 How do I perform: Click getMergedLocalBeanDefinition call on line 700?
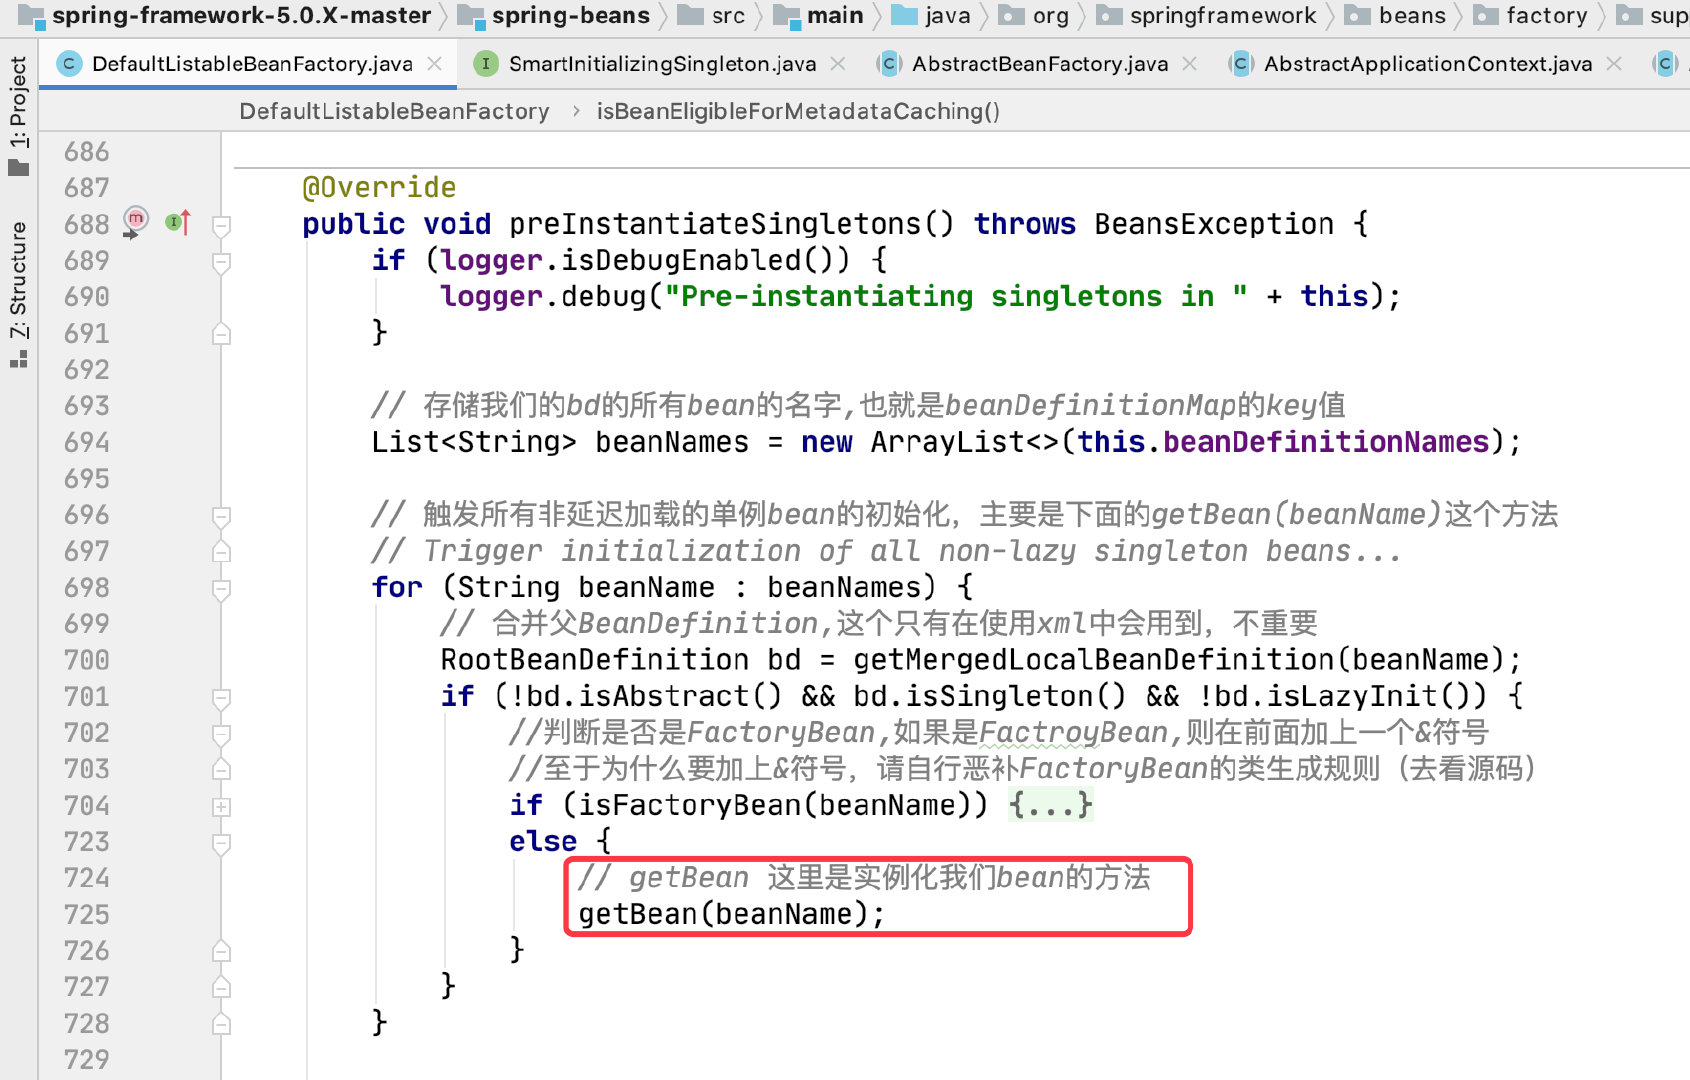(x=1093, y=660)
